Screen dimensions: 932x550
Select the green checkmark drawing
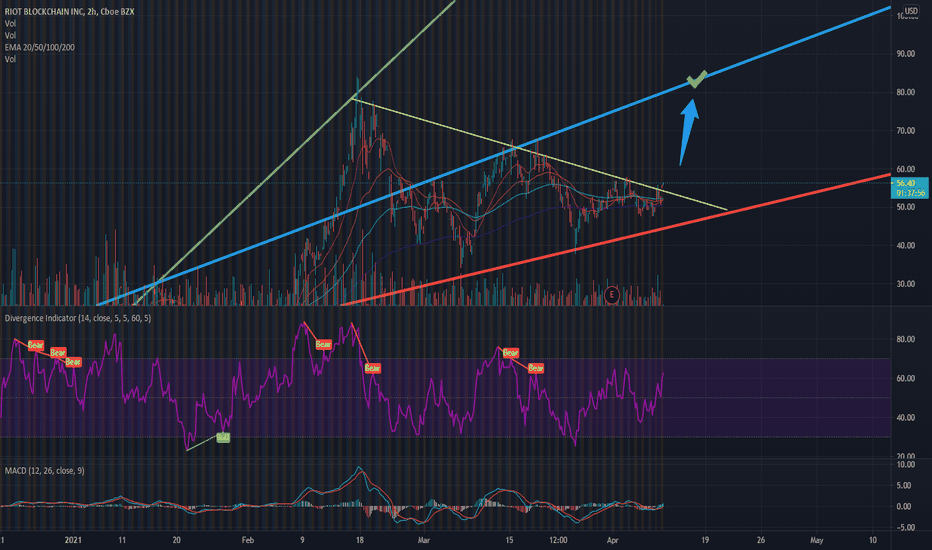(697, 79)
